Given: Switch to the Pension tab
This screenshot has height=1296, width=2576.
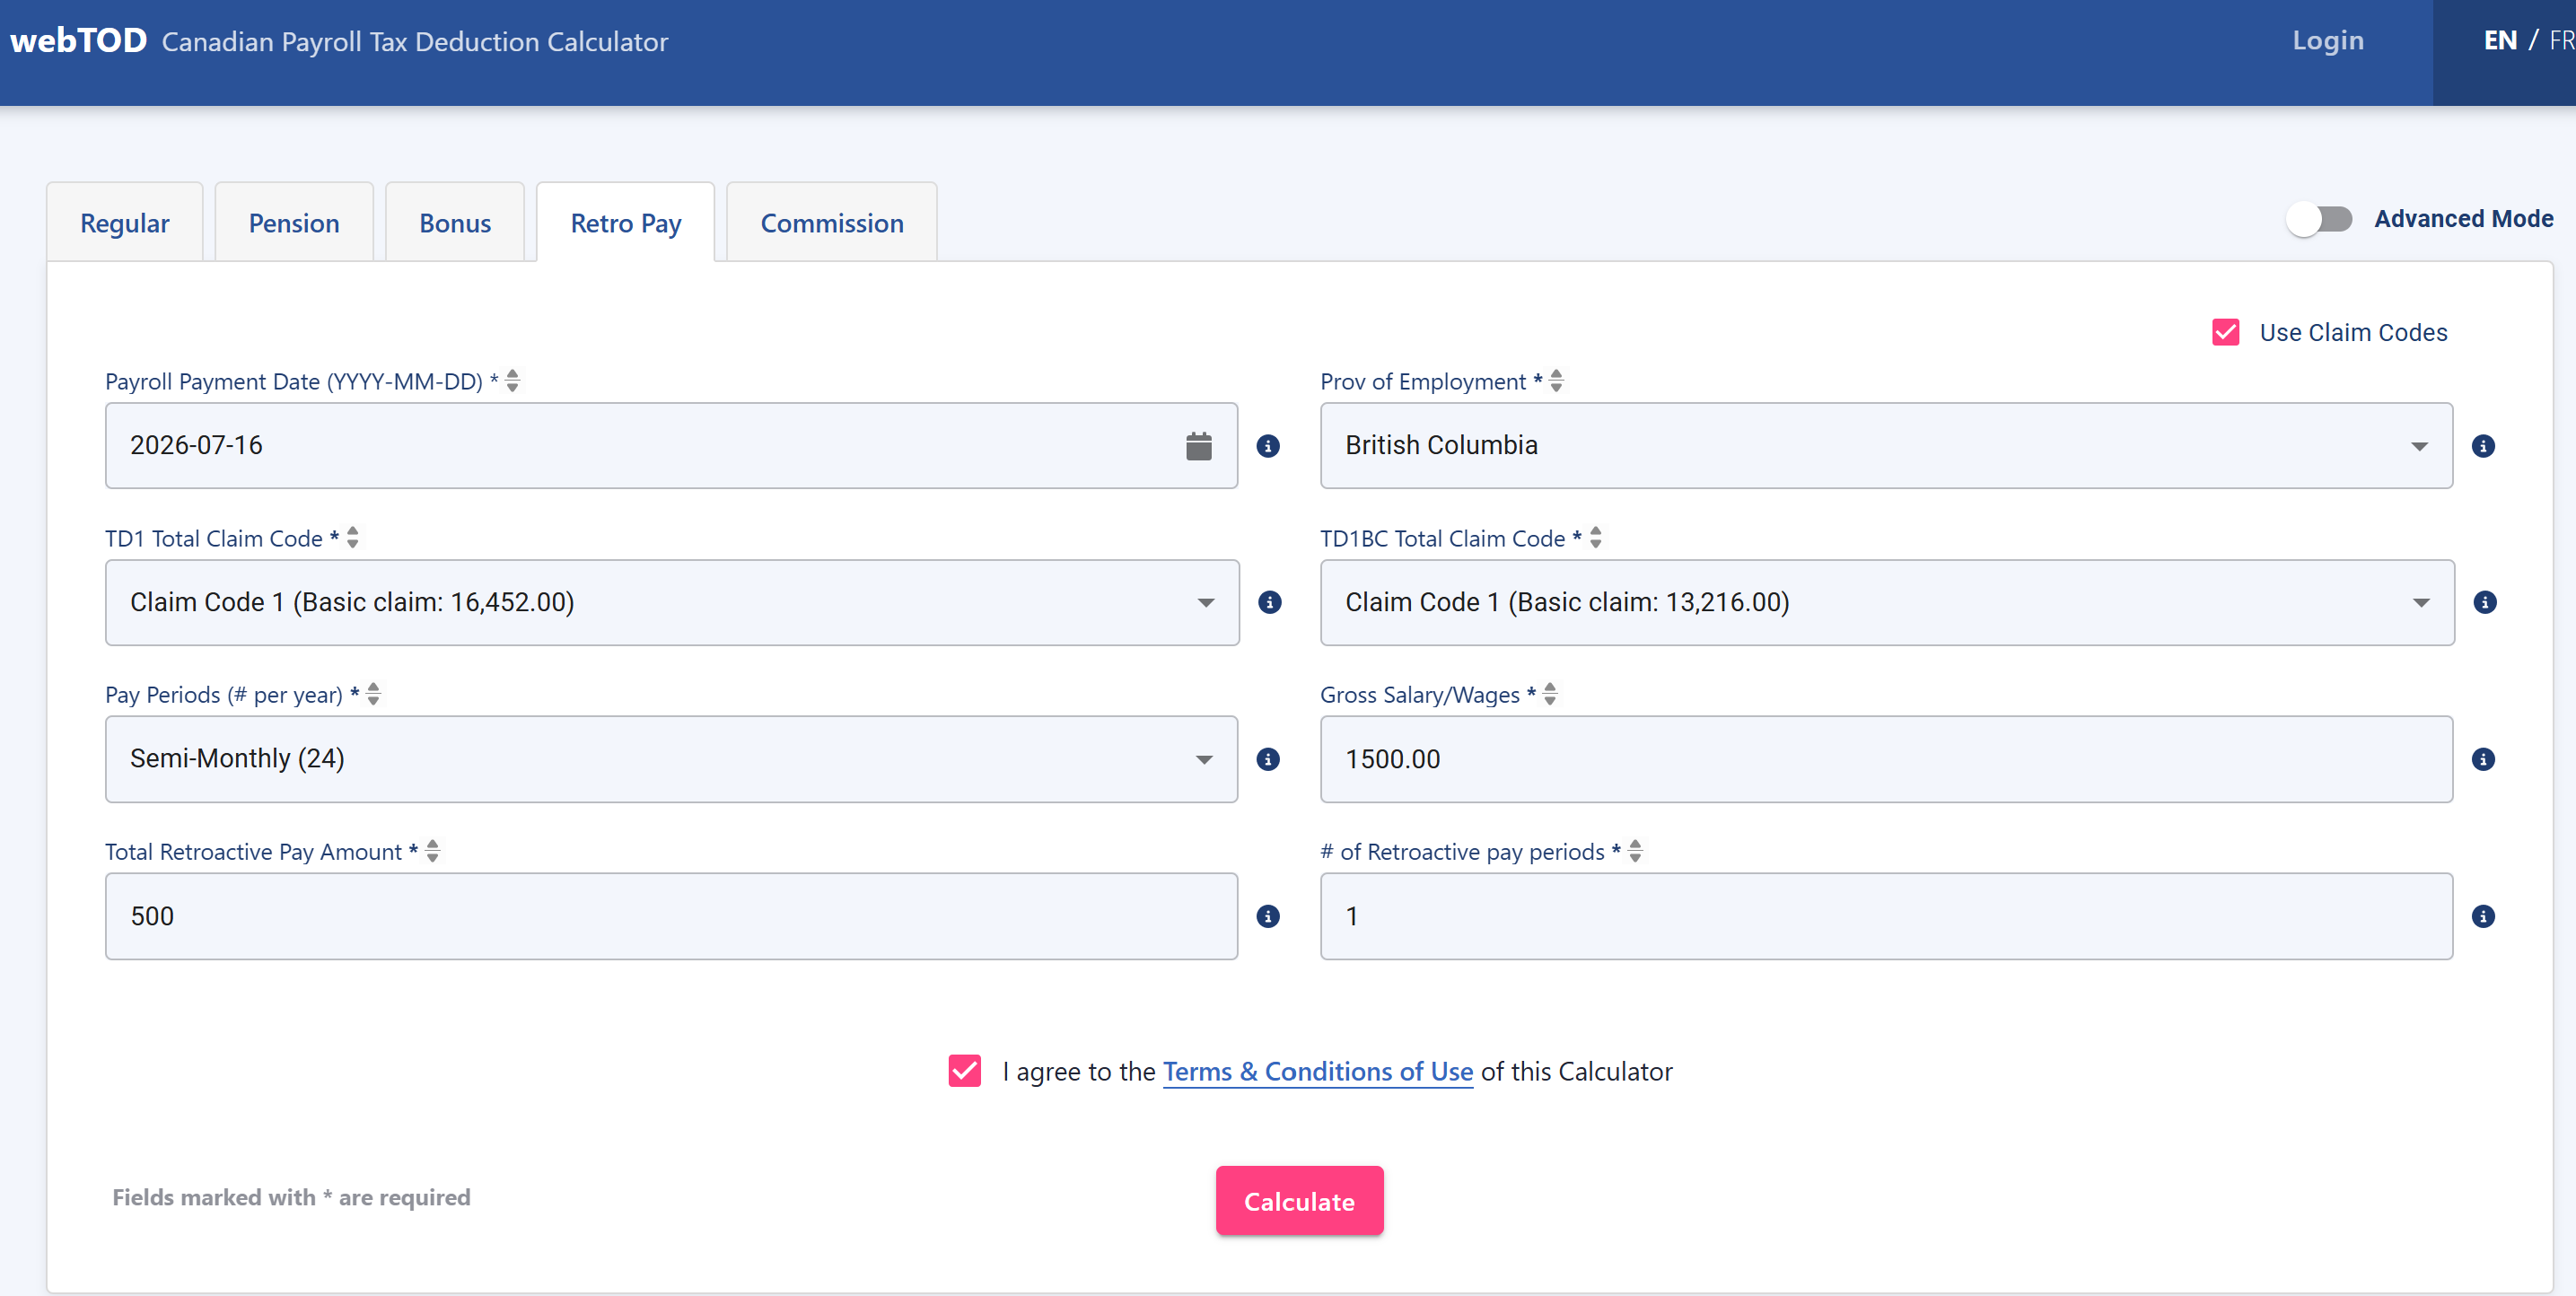Looking at the screenshot, I should [294, 223].
